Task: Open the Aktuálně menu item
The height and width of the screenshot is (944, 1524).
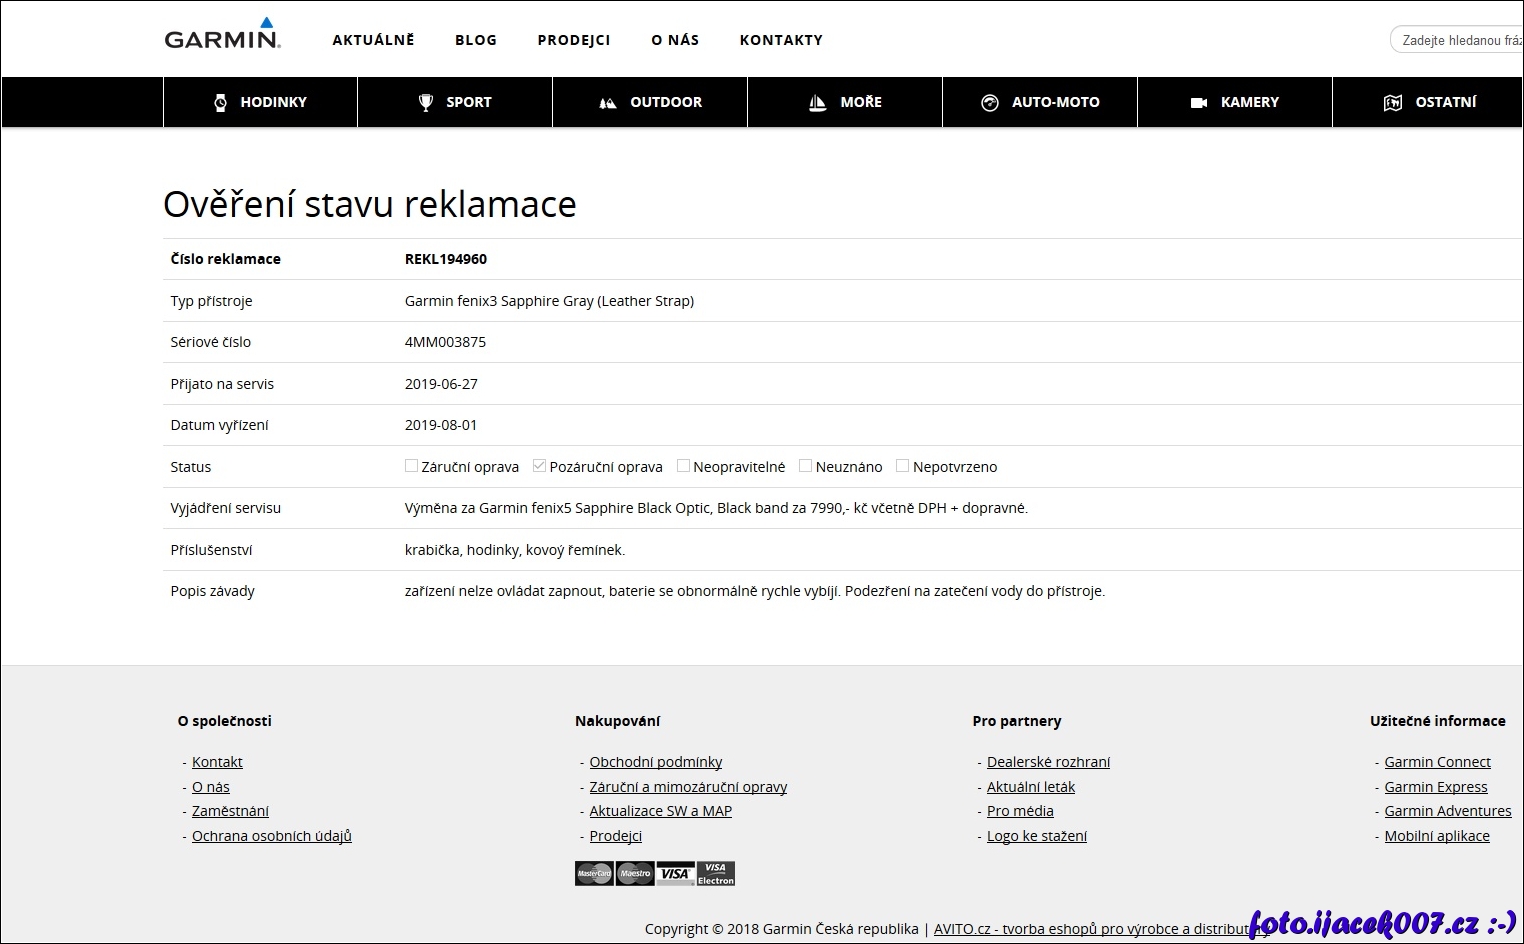Action: click(373, 40)
